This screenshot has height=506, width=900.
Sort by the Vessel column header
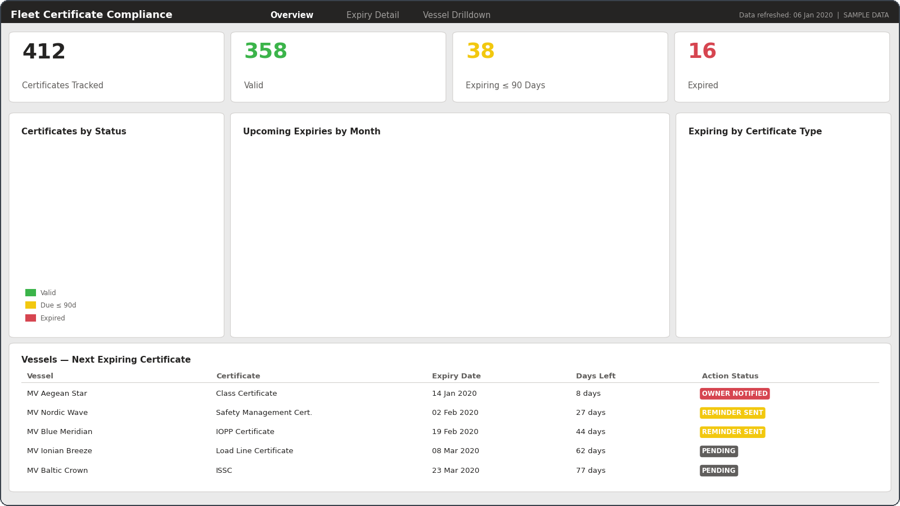(40, 376)
